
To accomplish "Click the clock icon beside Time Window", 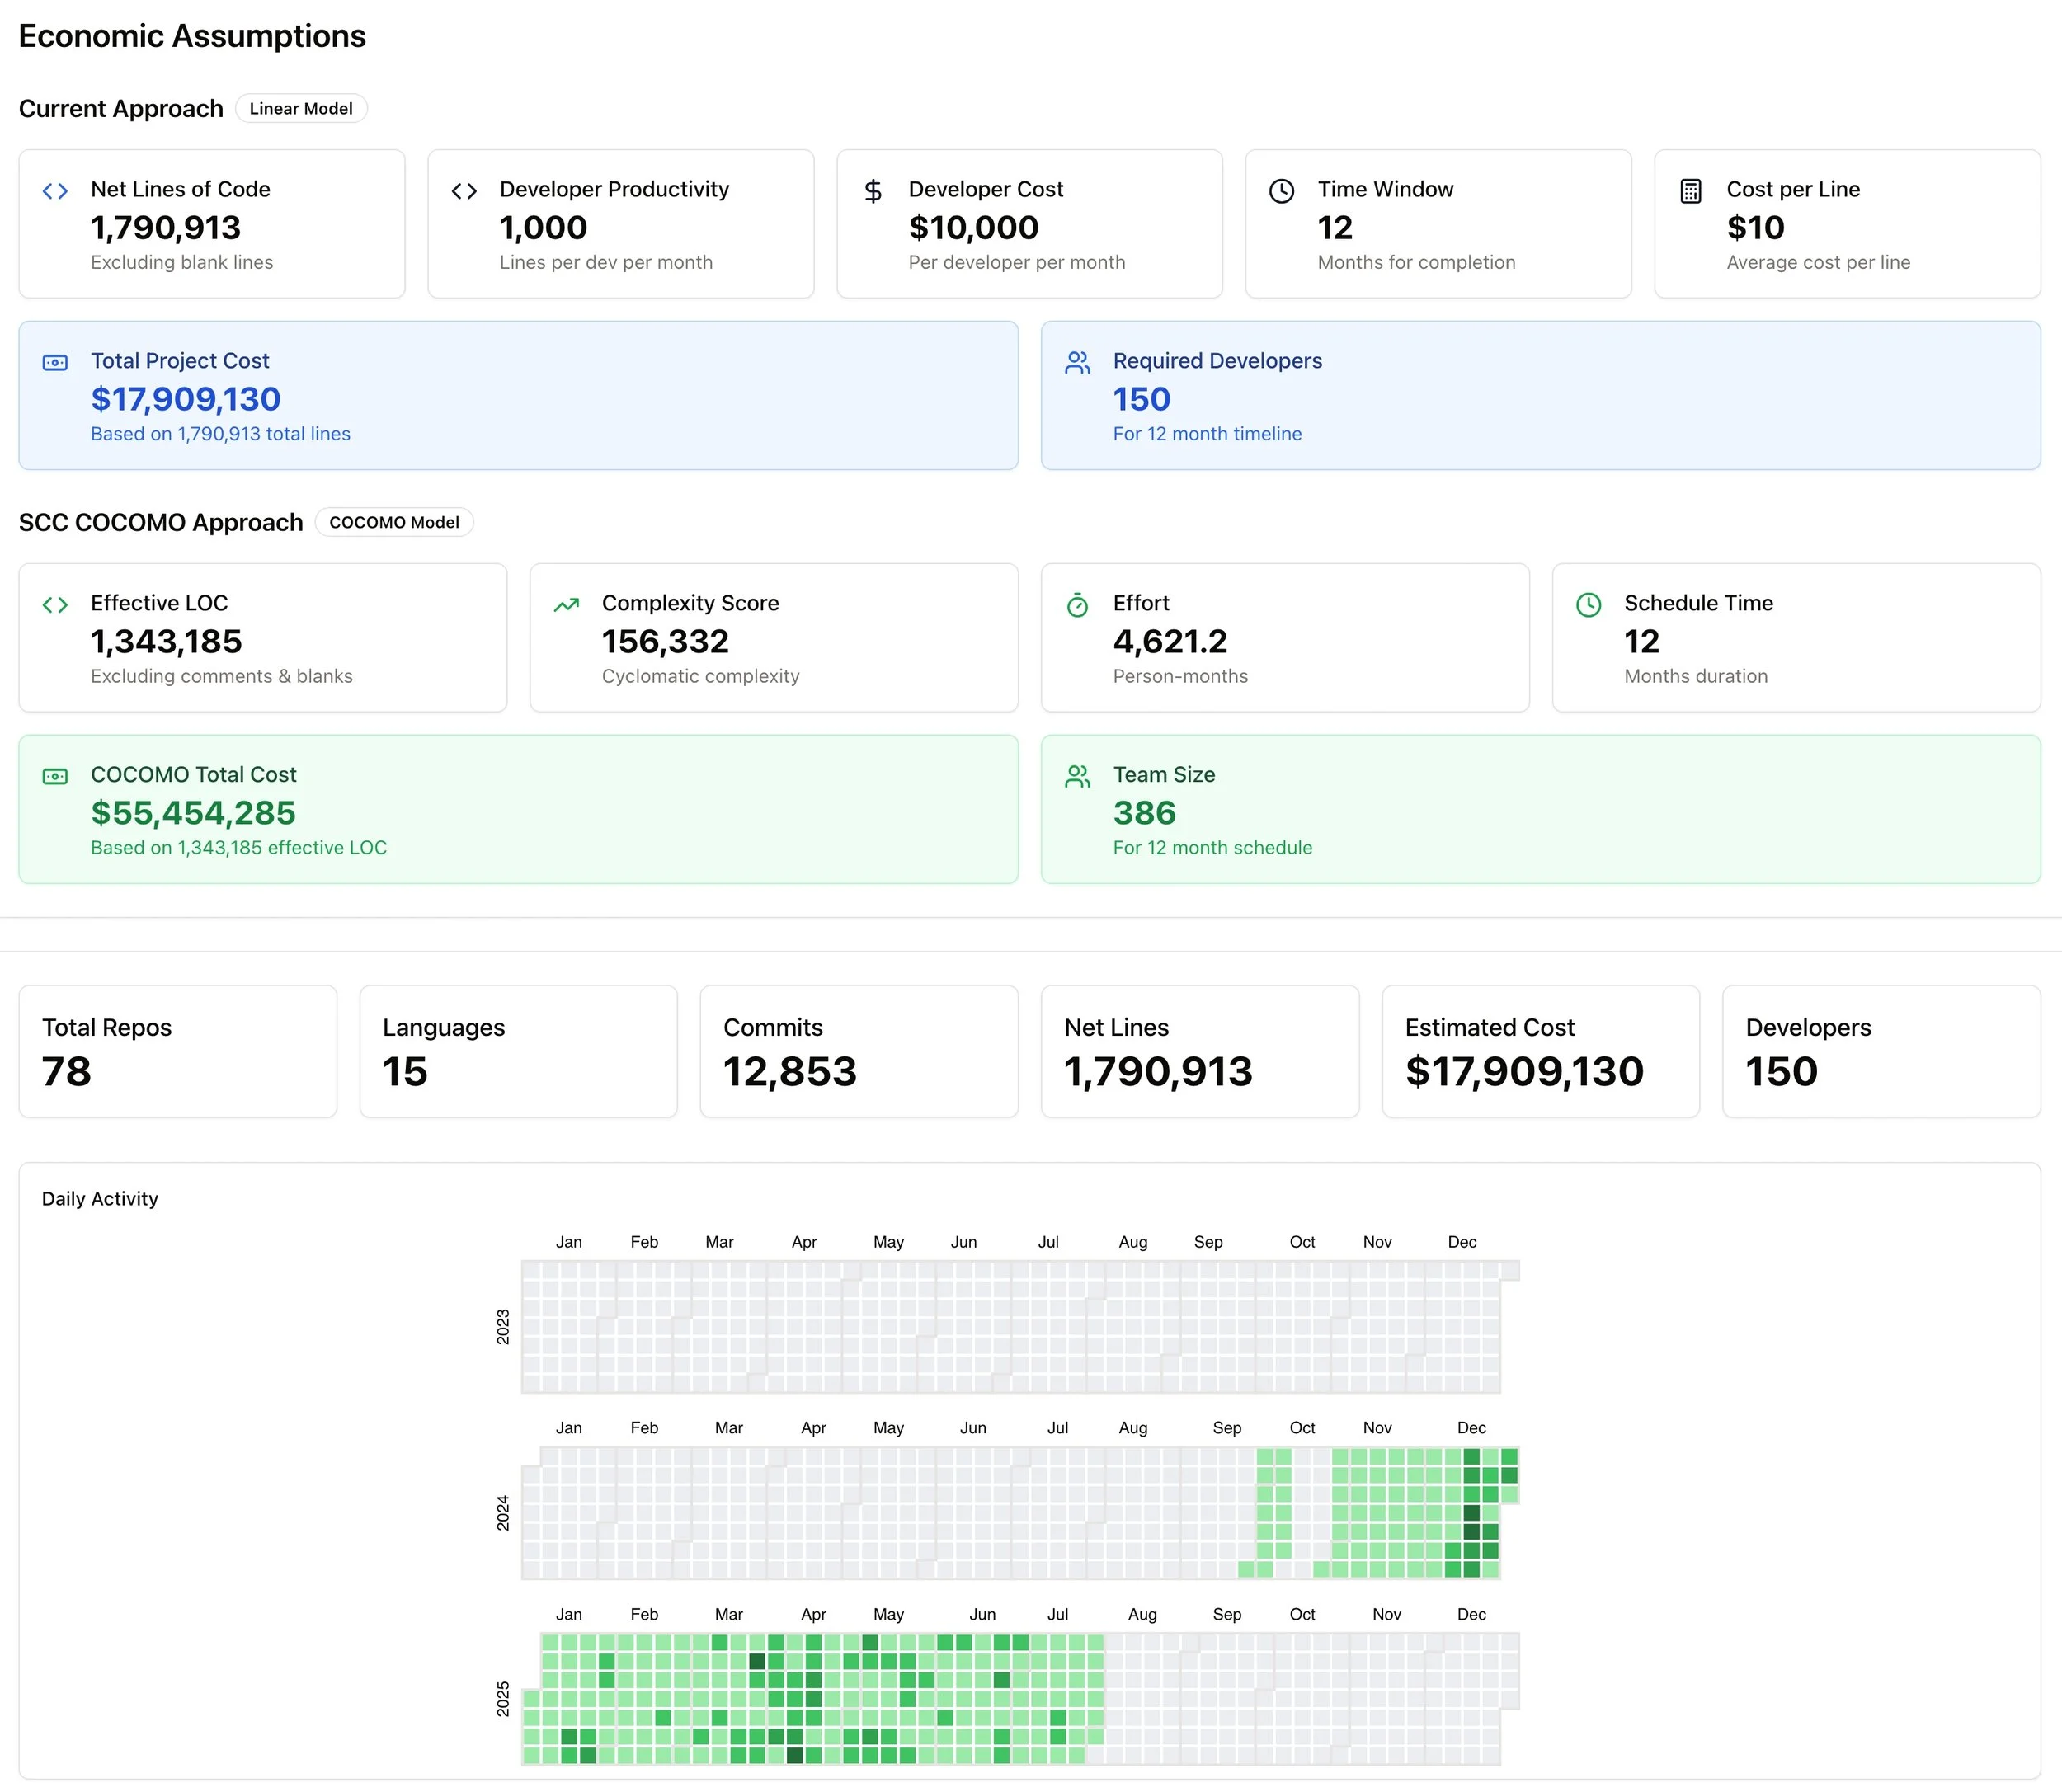I will tap(1282, 191).
